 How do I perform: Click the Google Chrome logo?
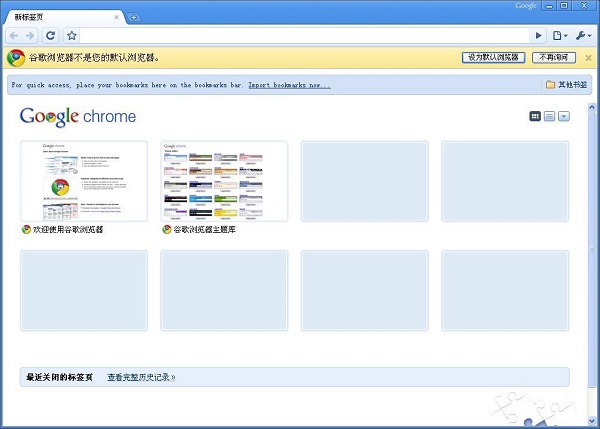(x=78, y=116)
